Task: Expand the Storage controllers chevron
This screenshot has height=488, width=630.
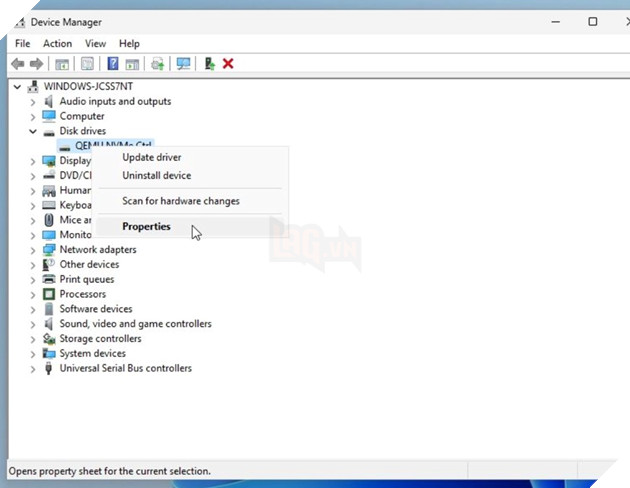Action: 33,339
